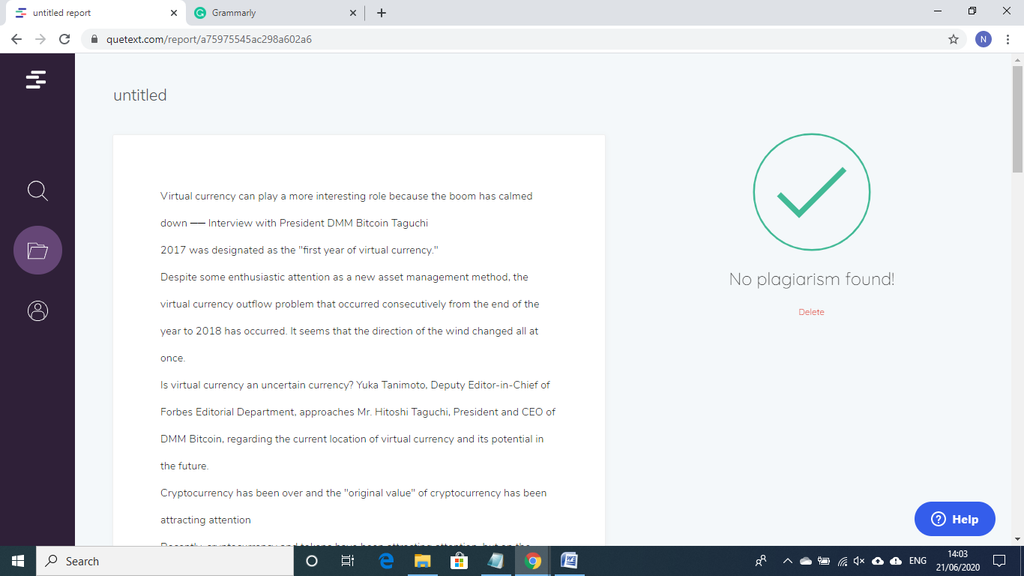Click text 'Forbes Editorial Department'
This screenshot has width=1024, height=576.
[x=229, y=412]
